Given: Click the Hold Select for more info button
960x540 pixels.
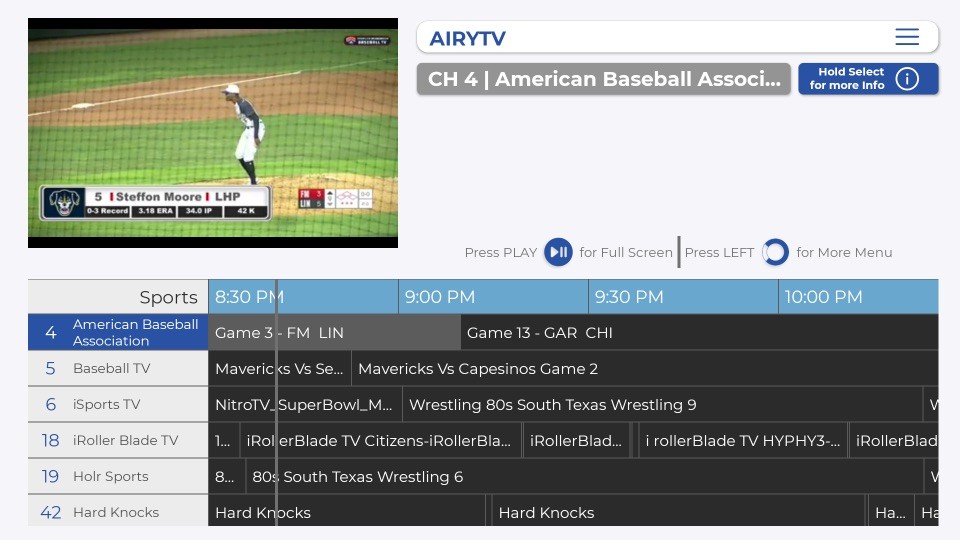Looking at the screenshot, I should pyautogui.click(x=868, y=78).
